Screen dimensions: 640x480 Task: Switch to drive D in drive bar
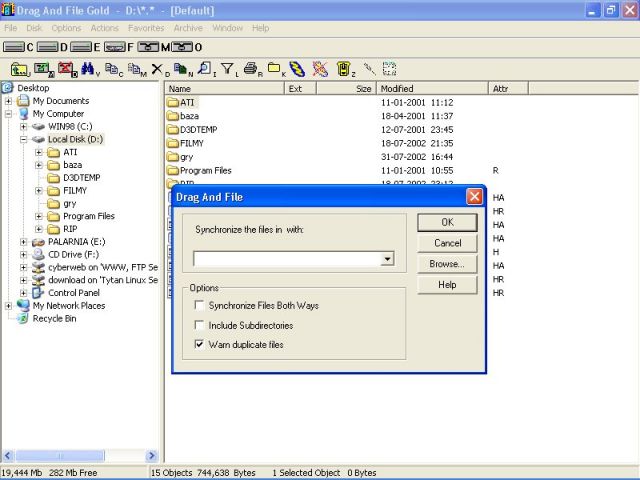point(52,47)
